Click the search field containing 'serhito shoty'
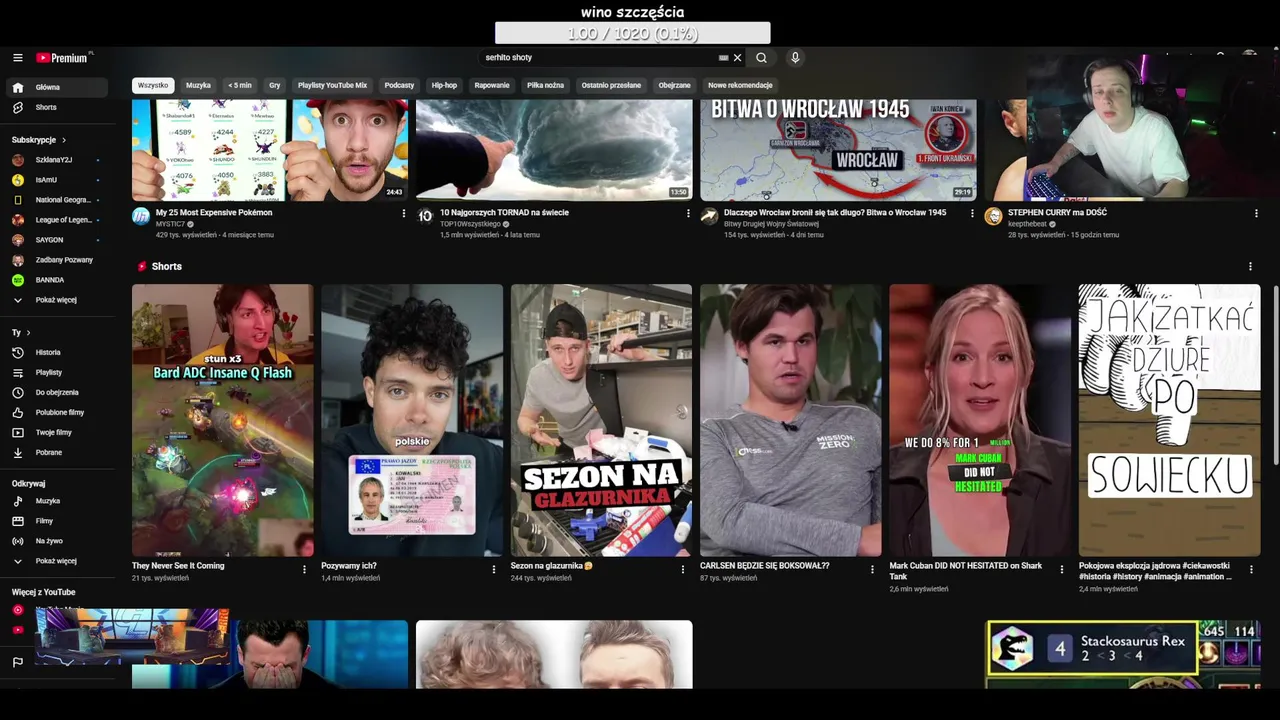 (x=600, y=58)
